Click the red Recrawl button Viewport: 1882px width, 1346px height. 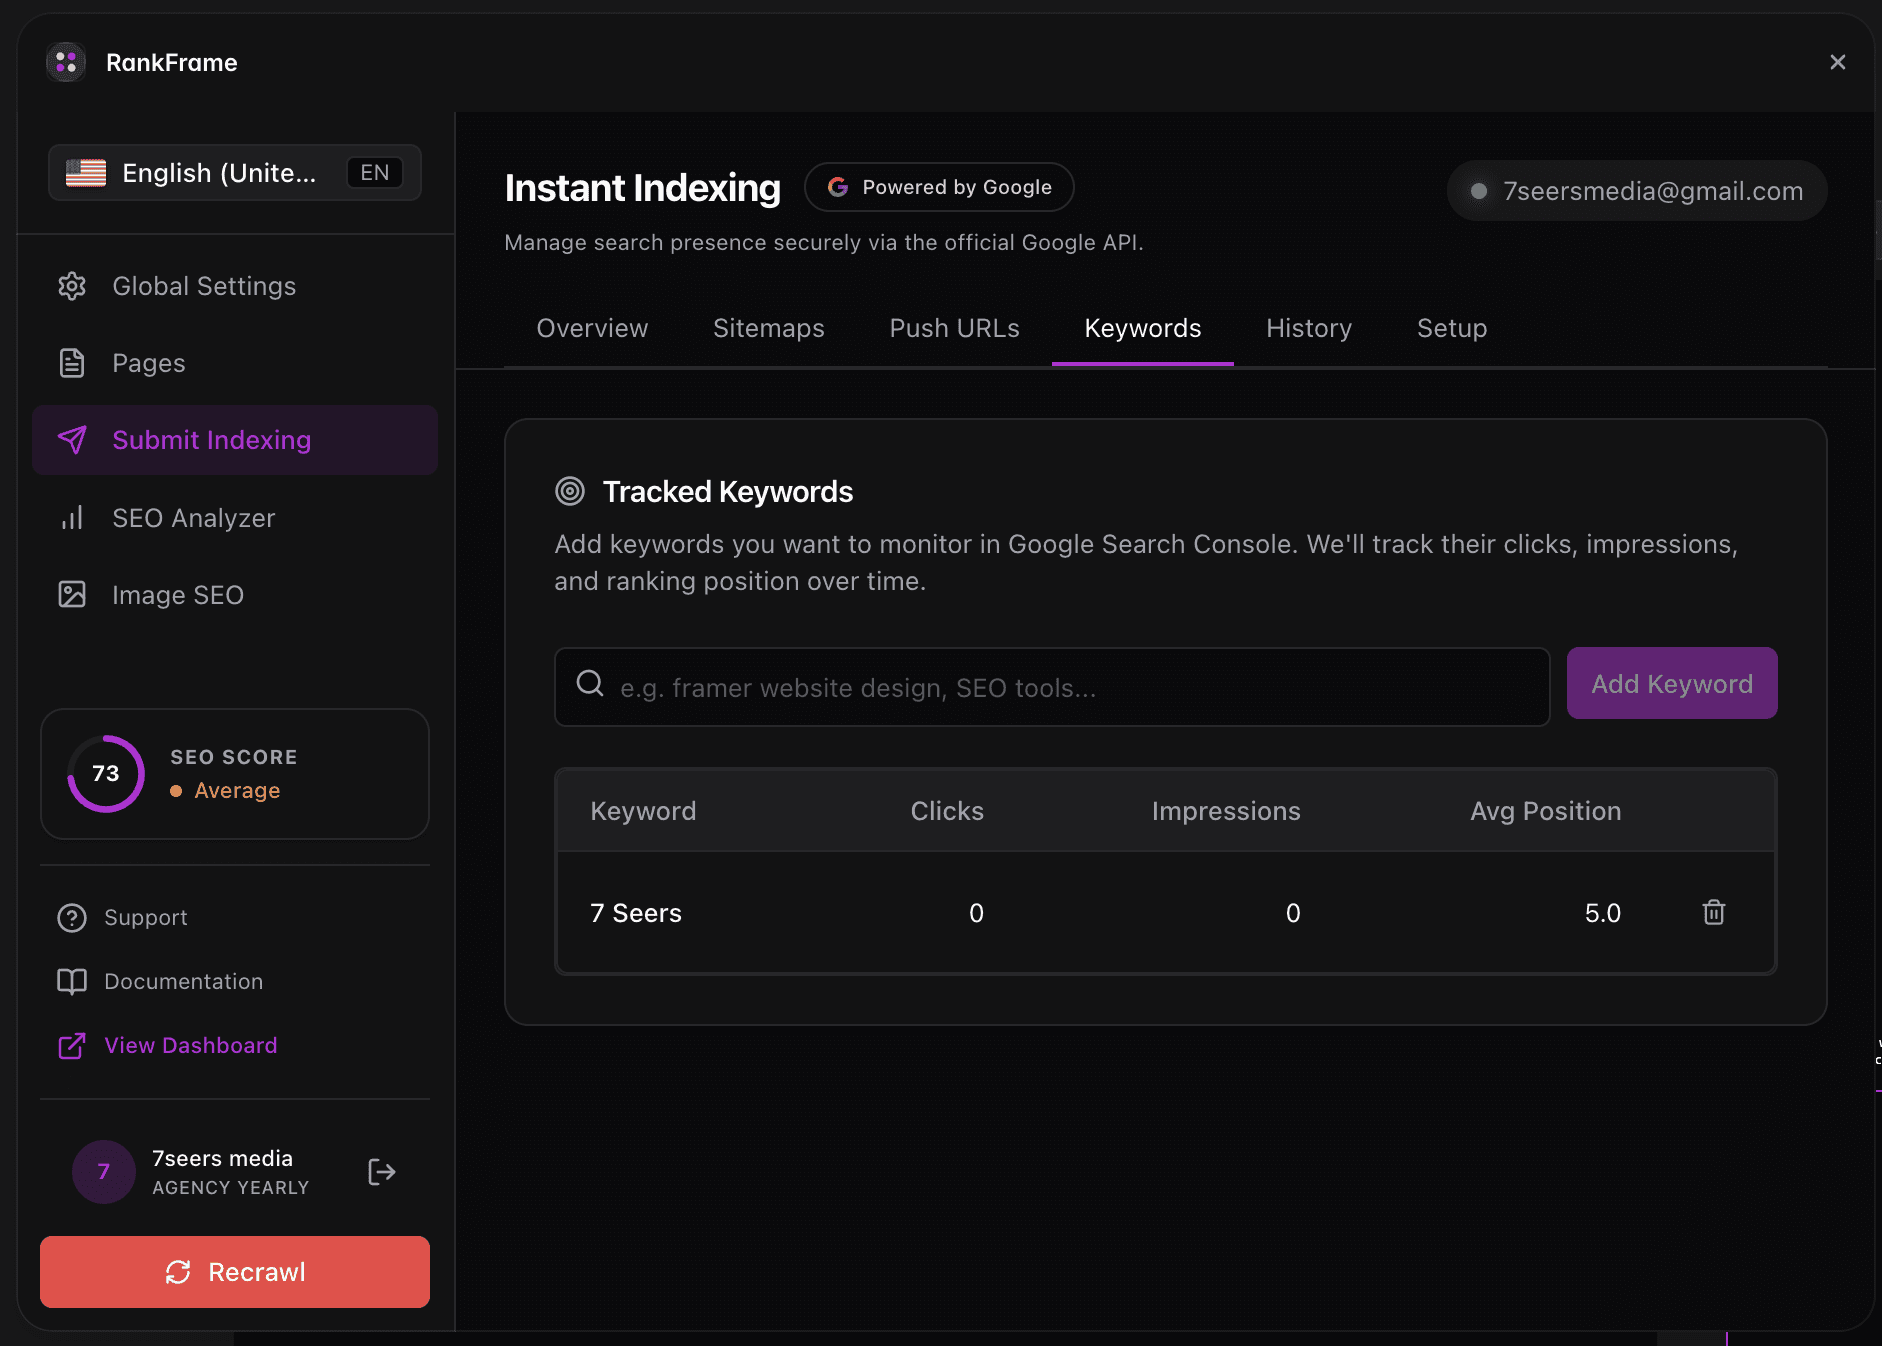235,1272
